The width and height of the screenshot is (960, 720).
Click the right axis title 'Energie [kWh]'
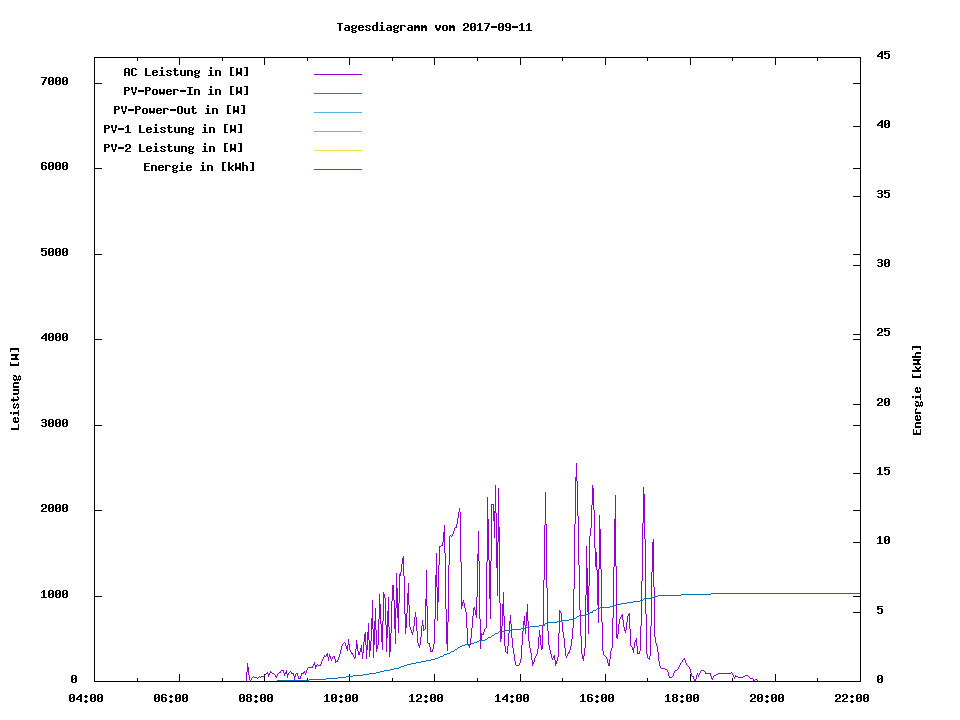(918, 390)
